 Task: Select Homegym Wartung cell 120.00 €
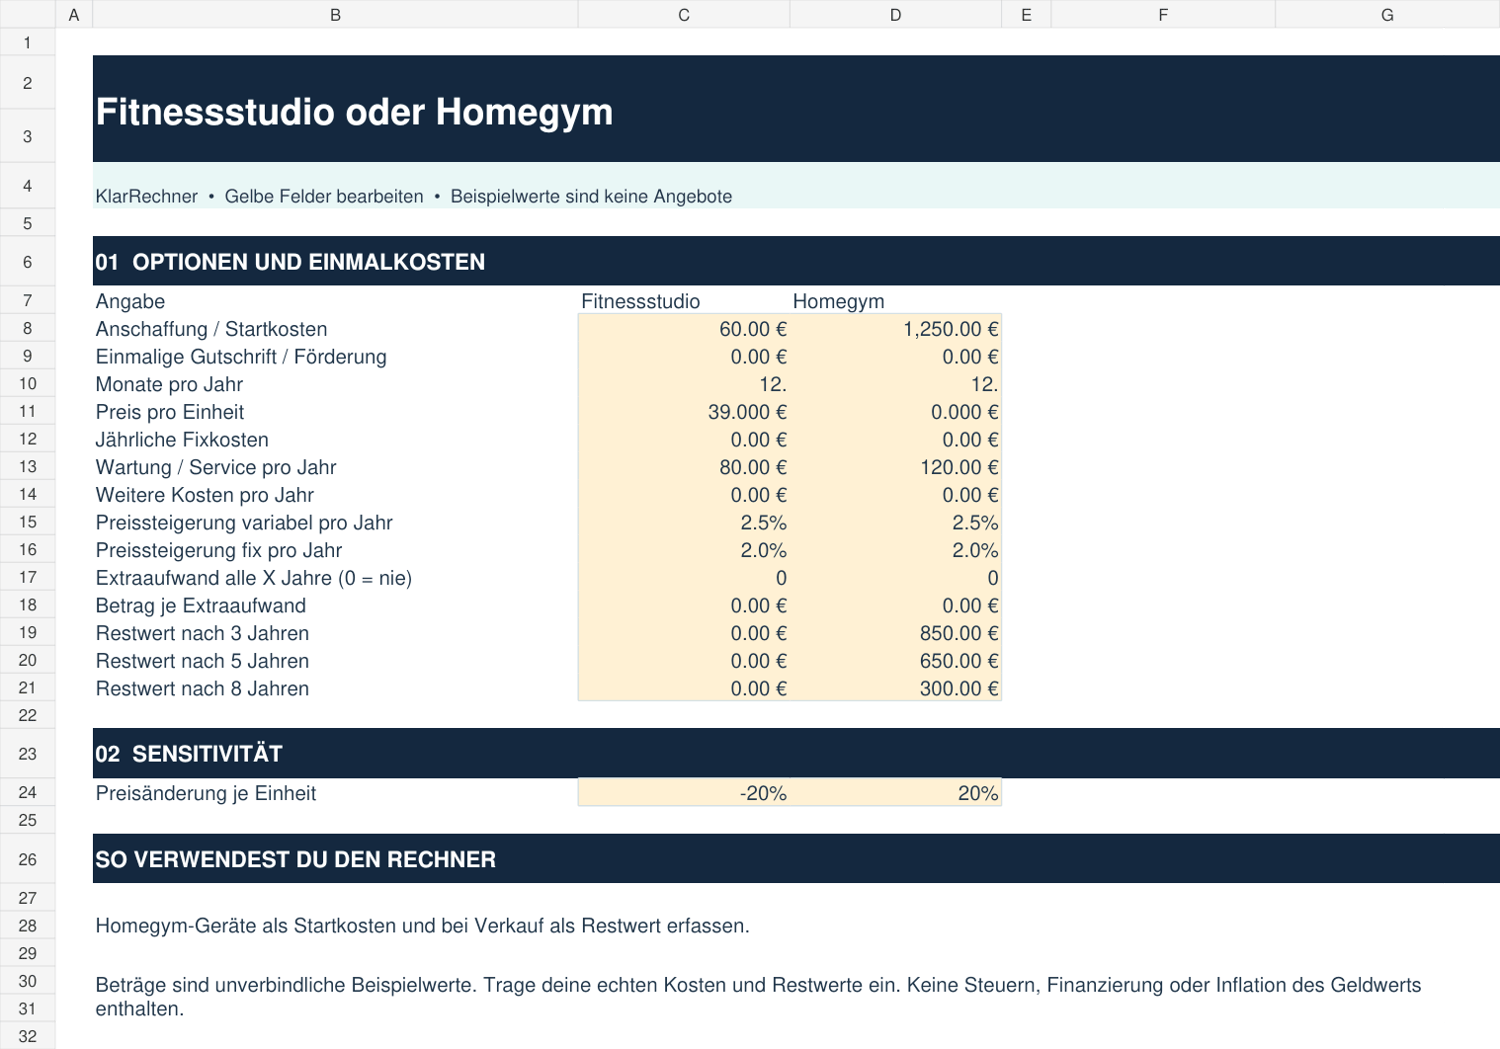click(x=896, y=467)
